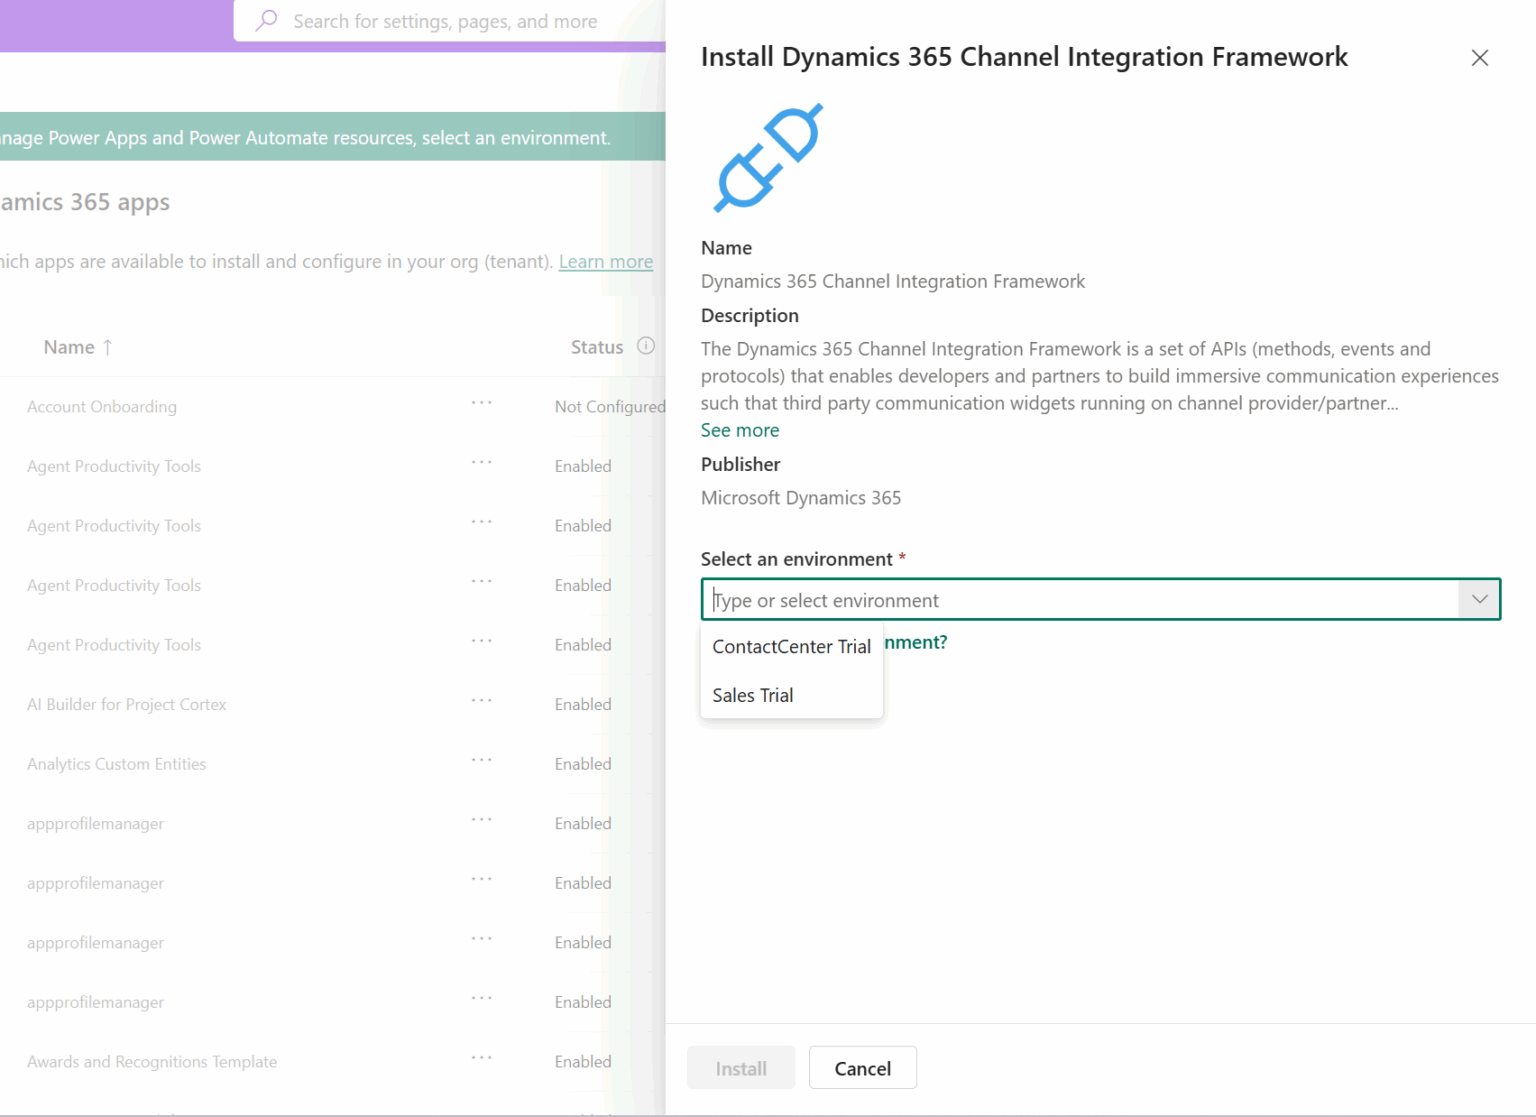Open more options for Account Onboarding
This screenshot has height=1117, width=1536.
[x=482, y=403]
